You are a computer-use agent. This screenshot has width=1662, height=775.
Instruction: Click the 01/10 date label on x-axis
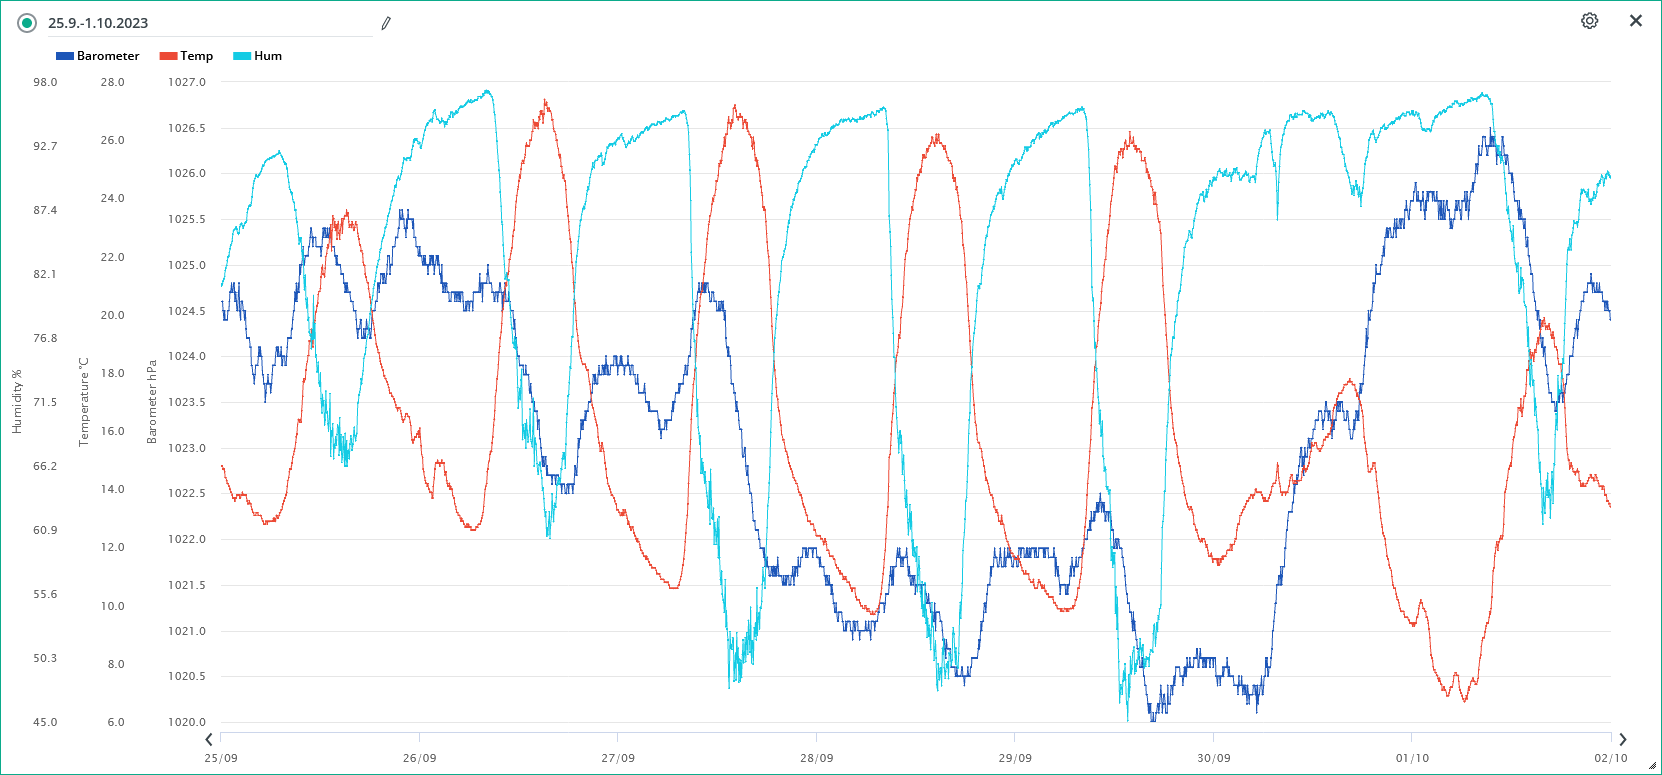(1412, 758)
